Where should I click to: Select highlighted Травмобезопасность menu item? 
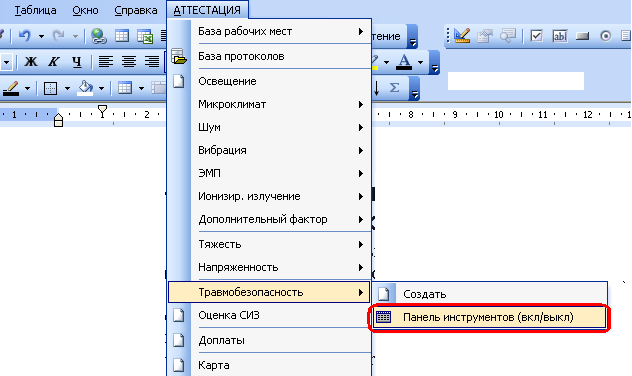(x=269, y=292)
